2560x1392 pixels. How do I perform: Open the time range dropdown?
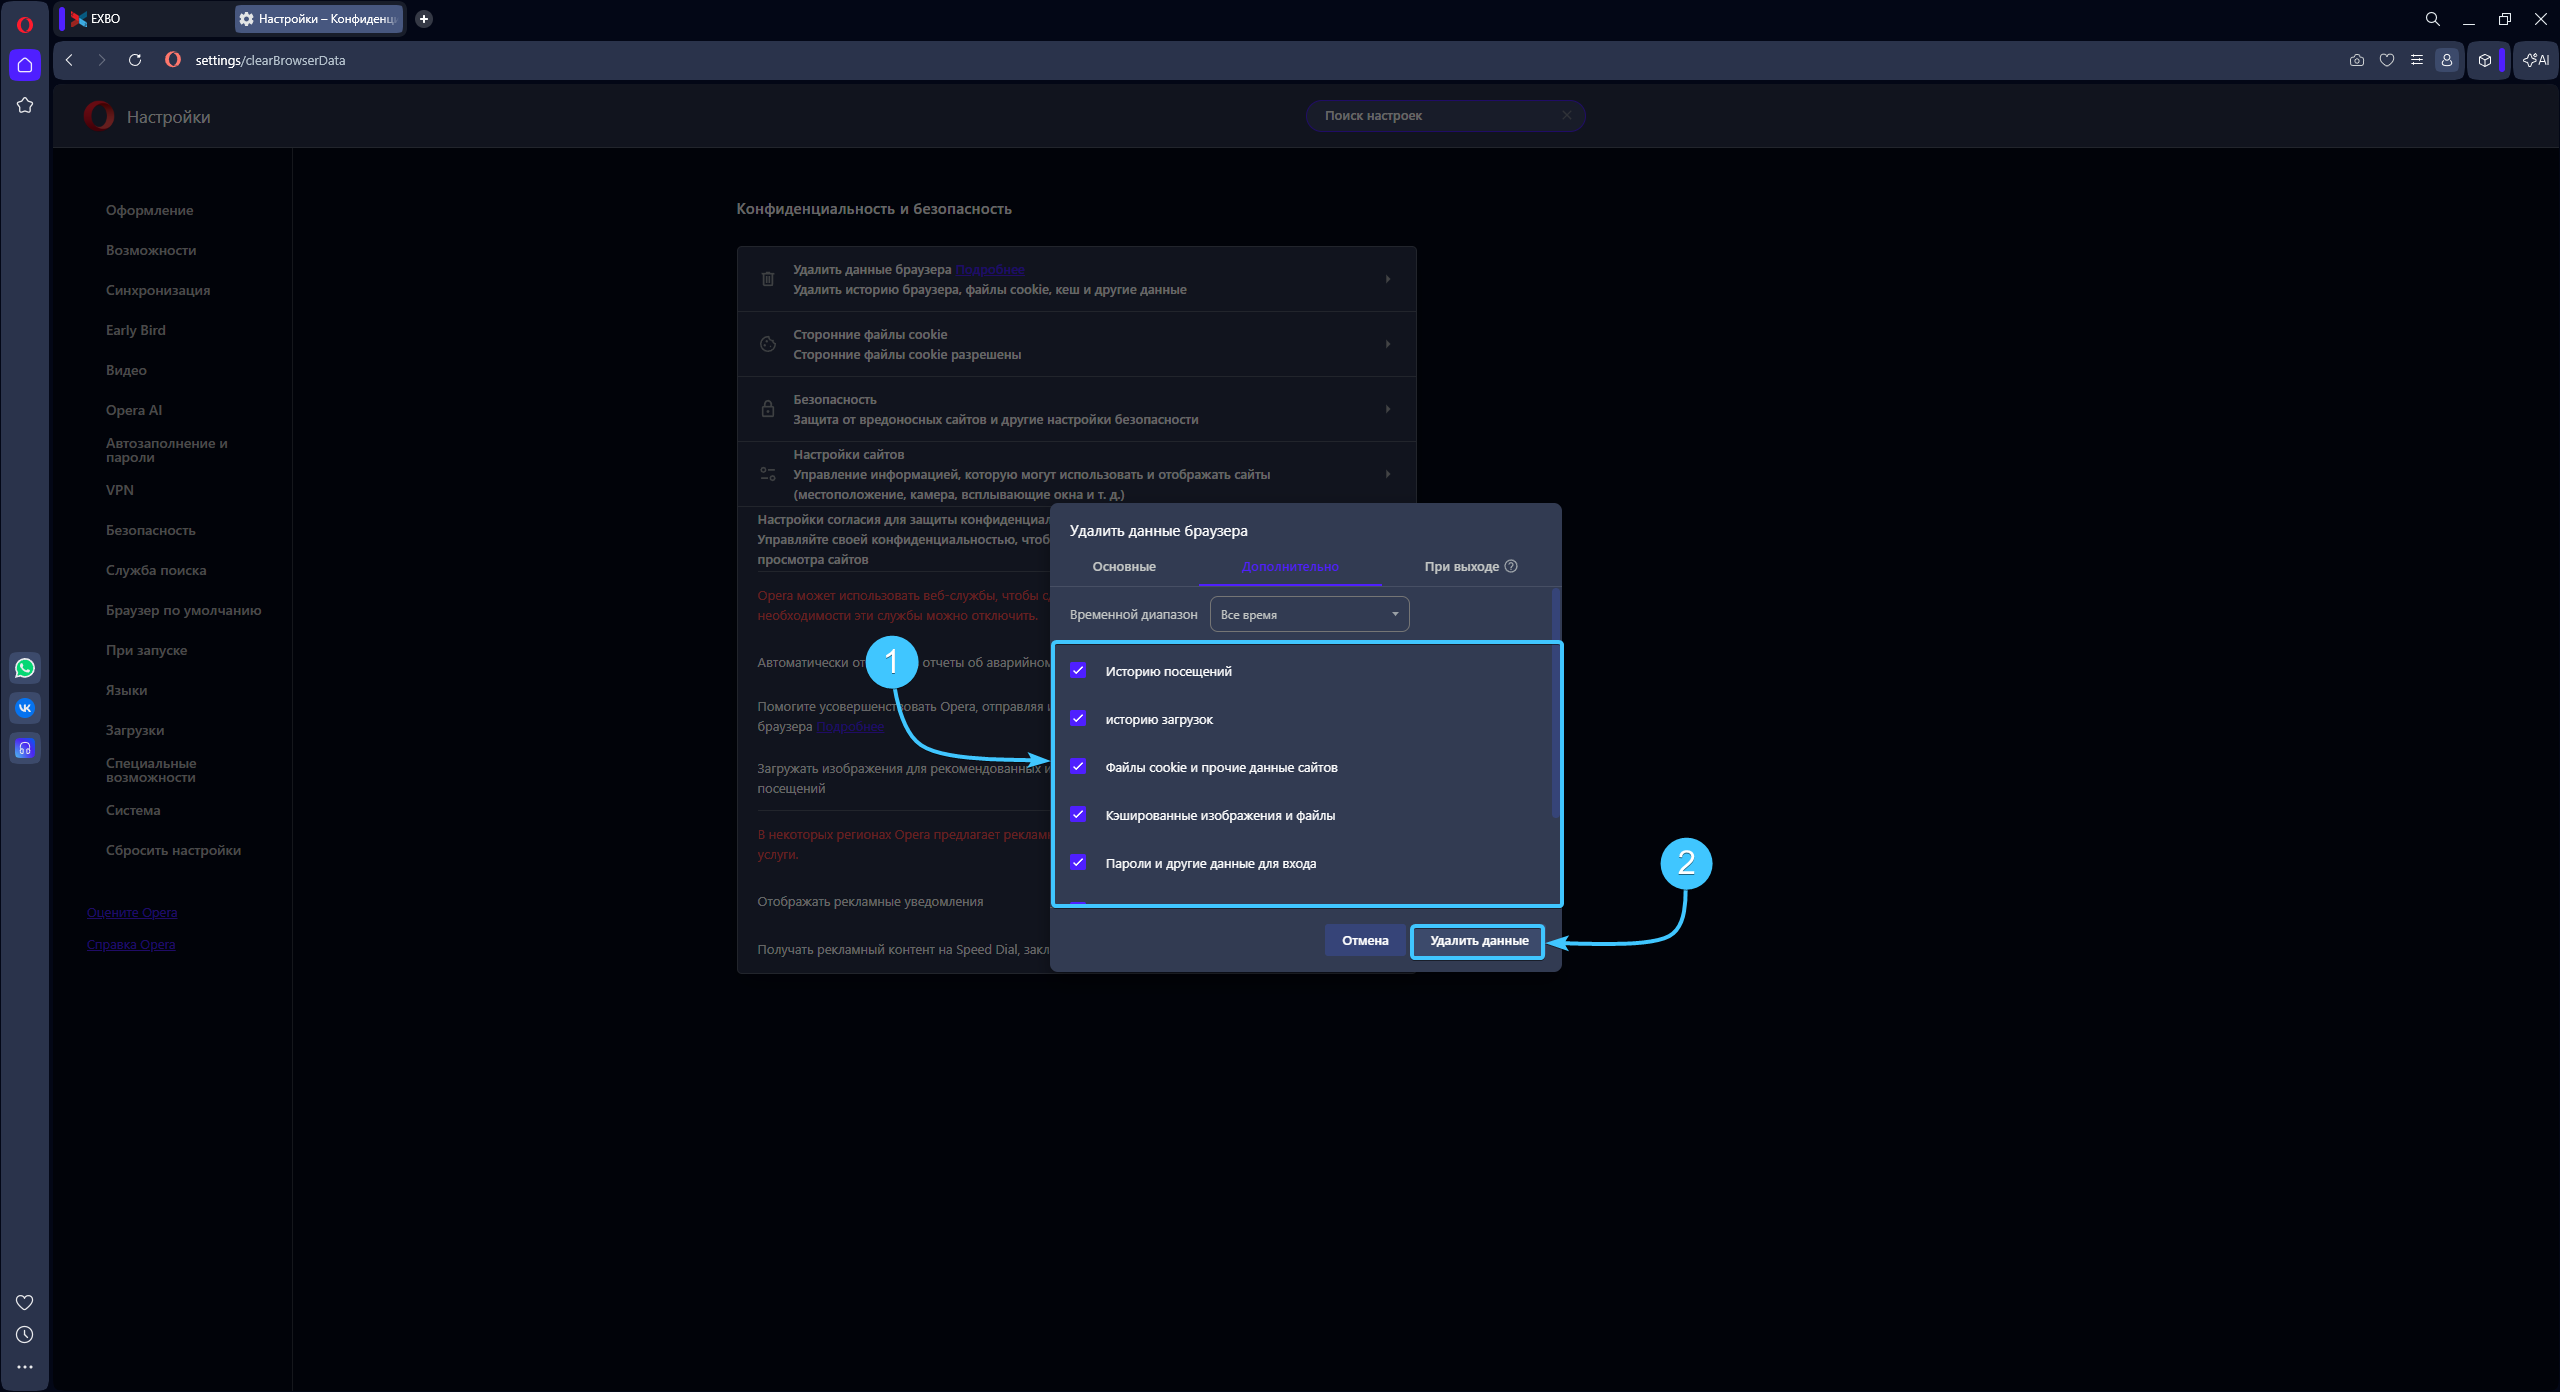point(1309,614)
